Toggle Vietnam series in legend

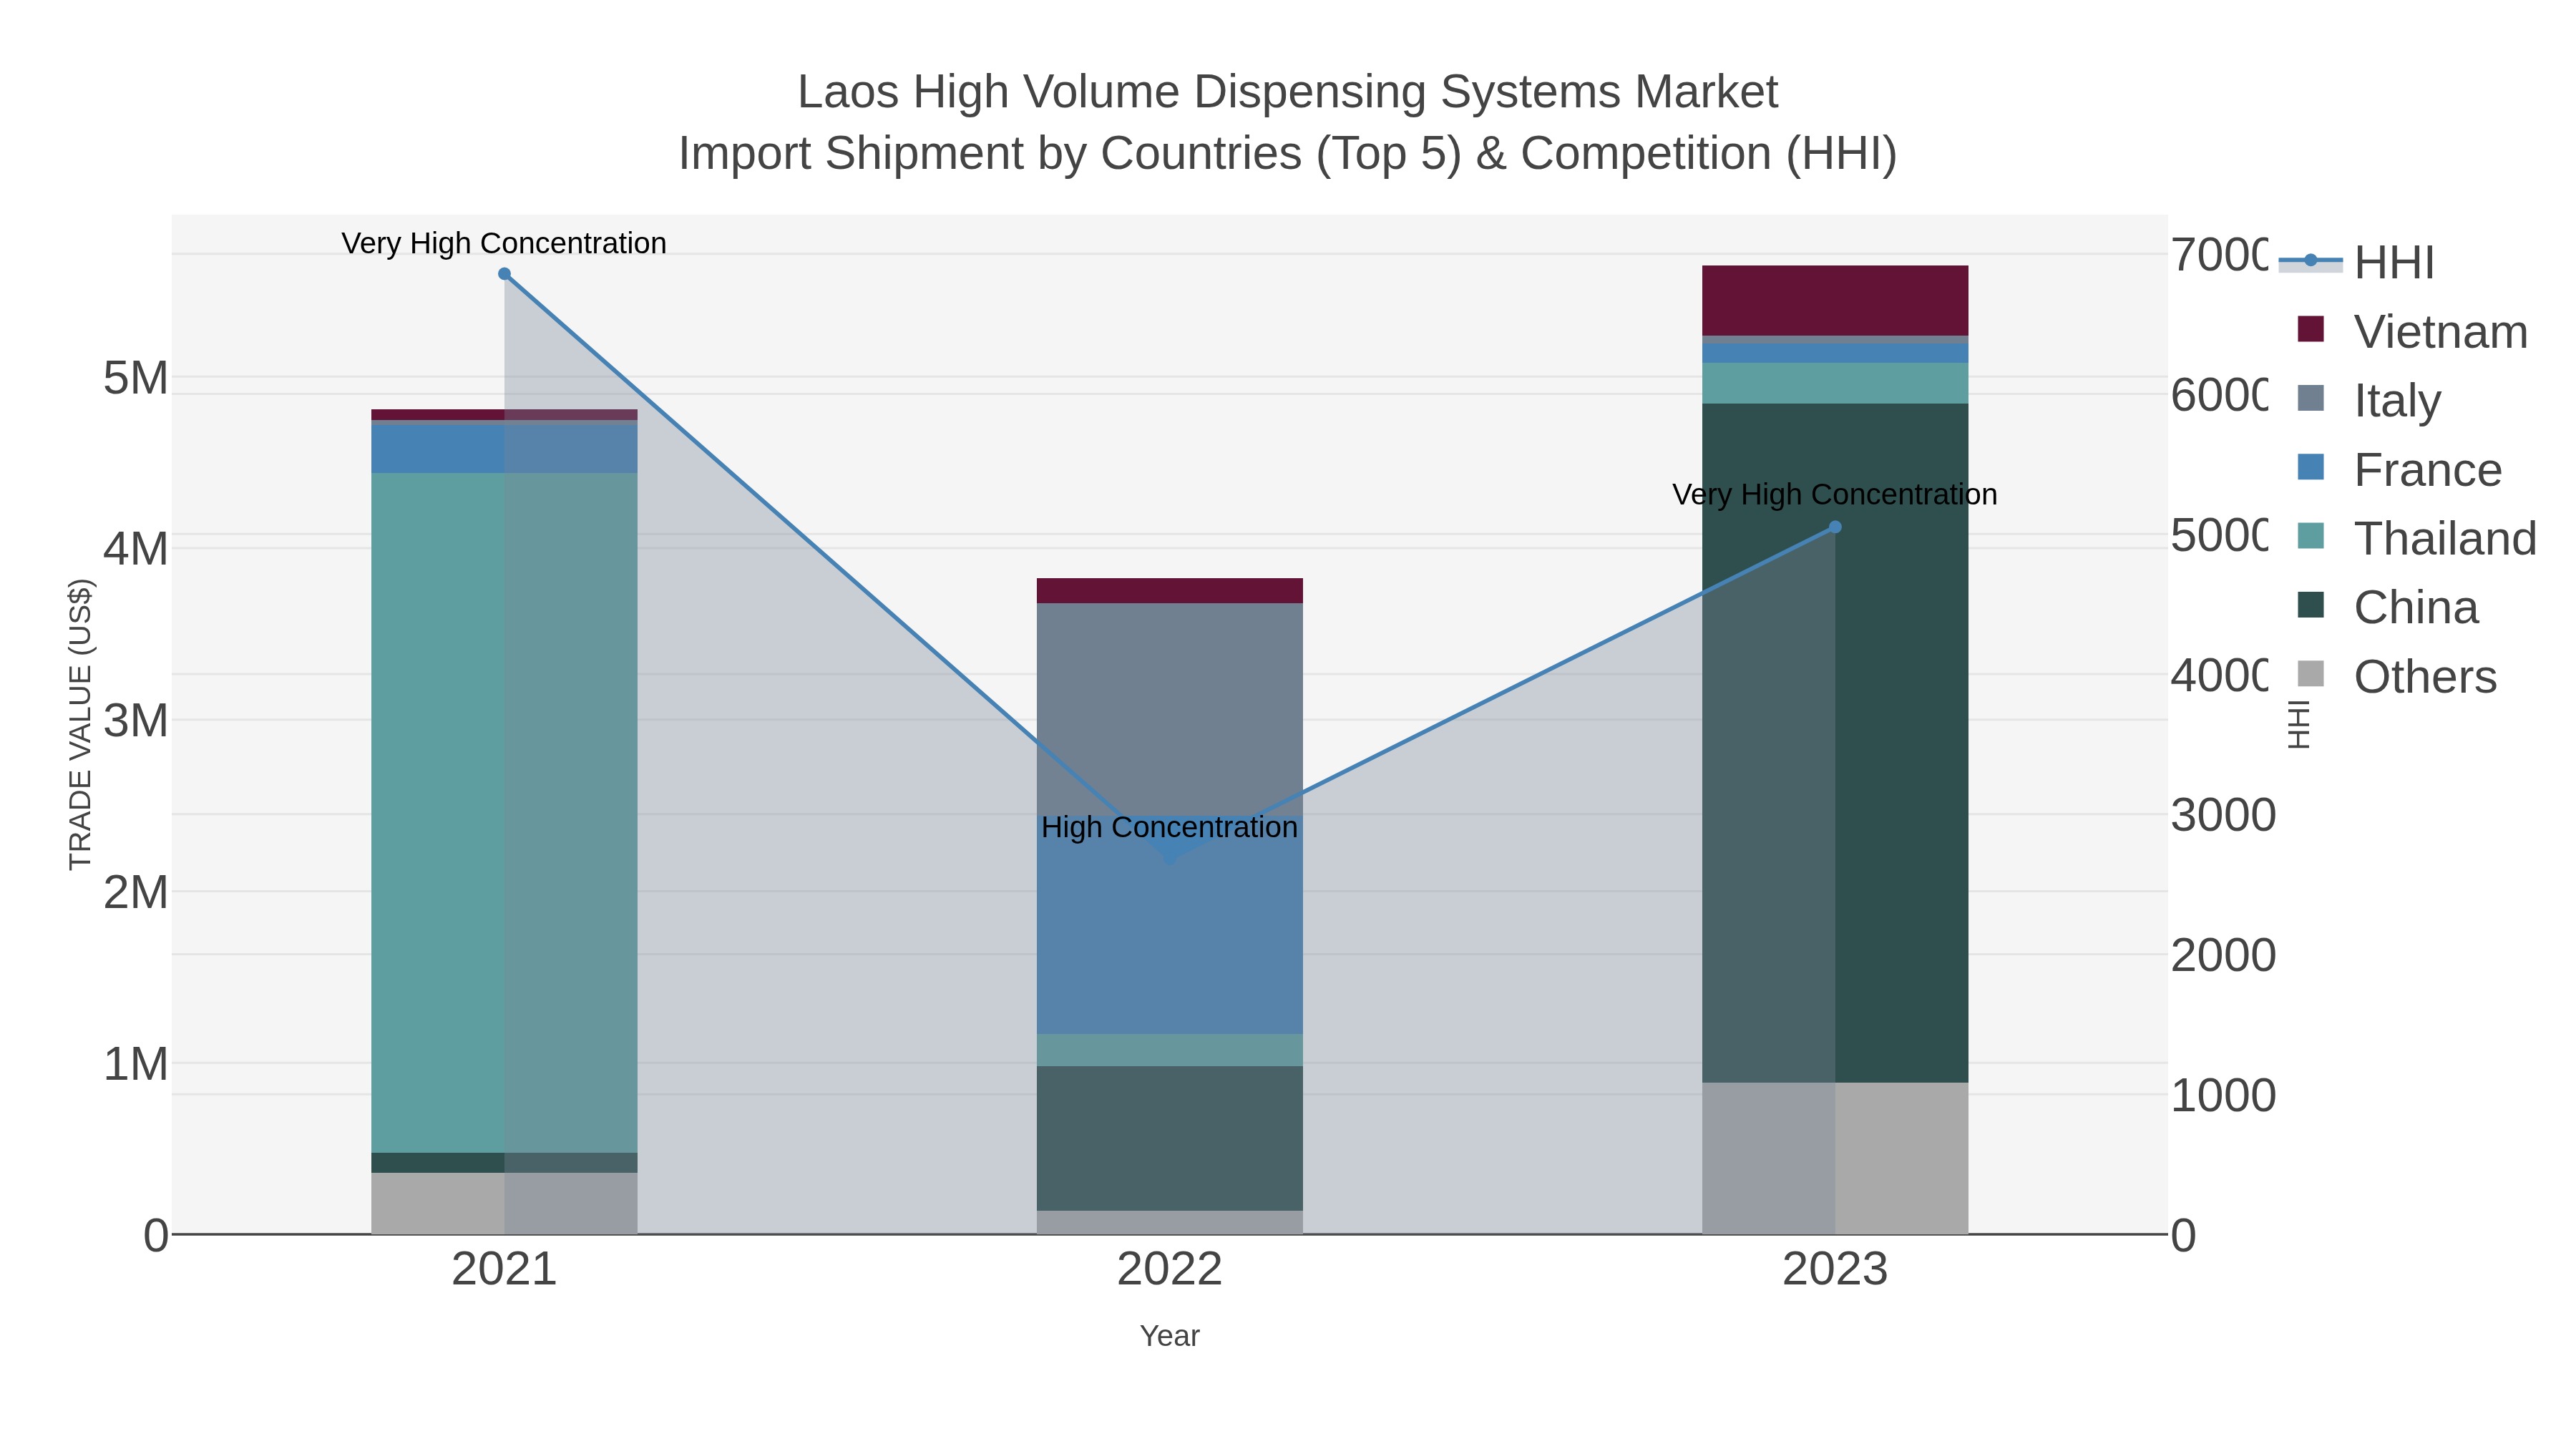click(x=2412, y=331)
